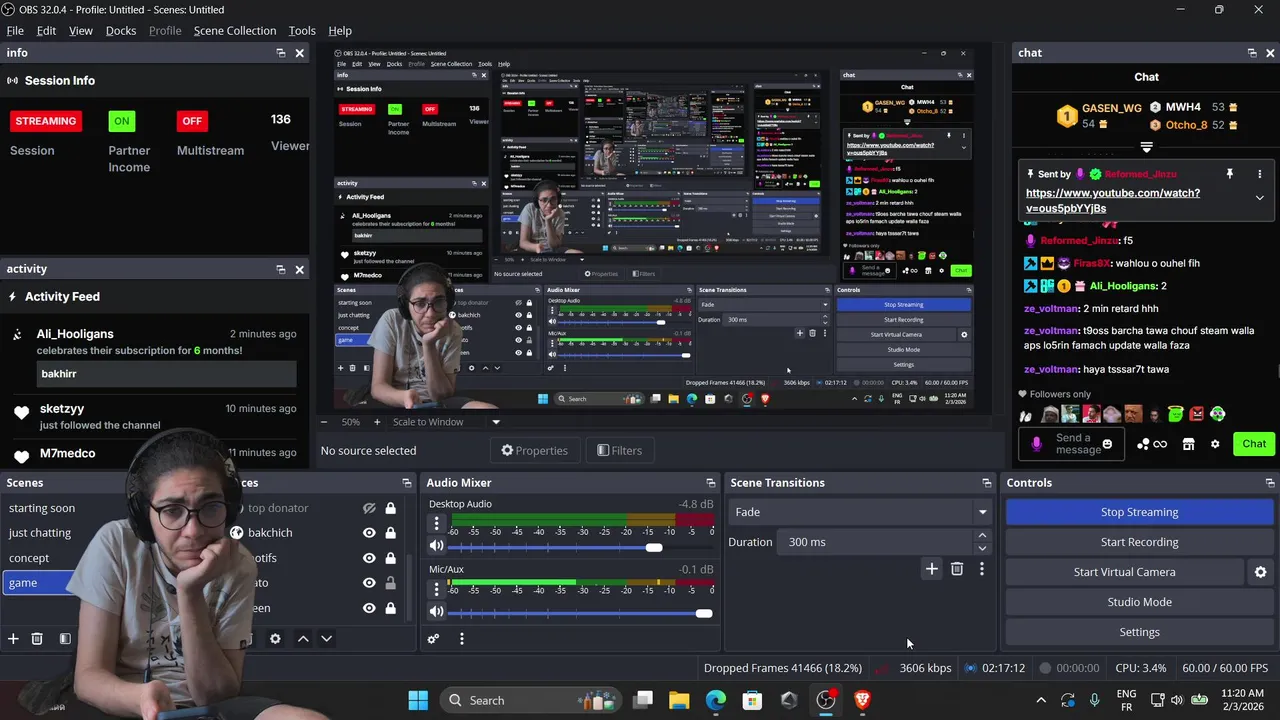Open source properties gear in Sources panel
The width and height of the screenshot is (1280, 720).
tap(275, 638)
